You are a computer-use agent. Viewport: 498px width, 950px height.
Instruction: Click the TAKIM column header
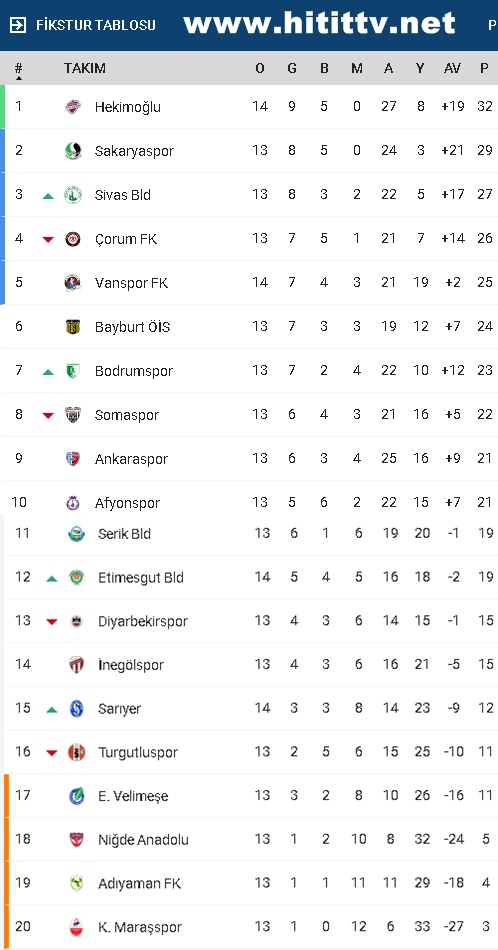click(85, 68)
